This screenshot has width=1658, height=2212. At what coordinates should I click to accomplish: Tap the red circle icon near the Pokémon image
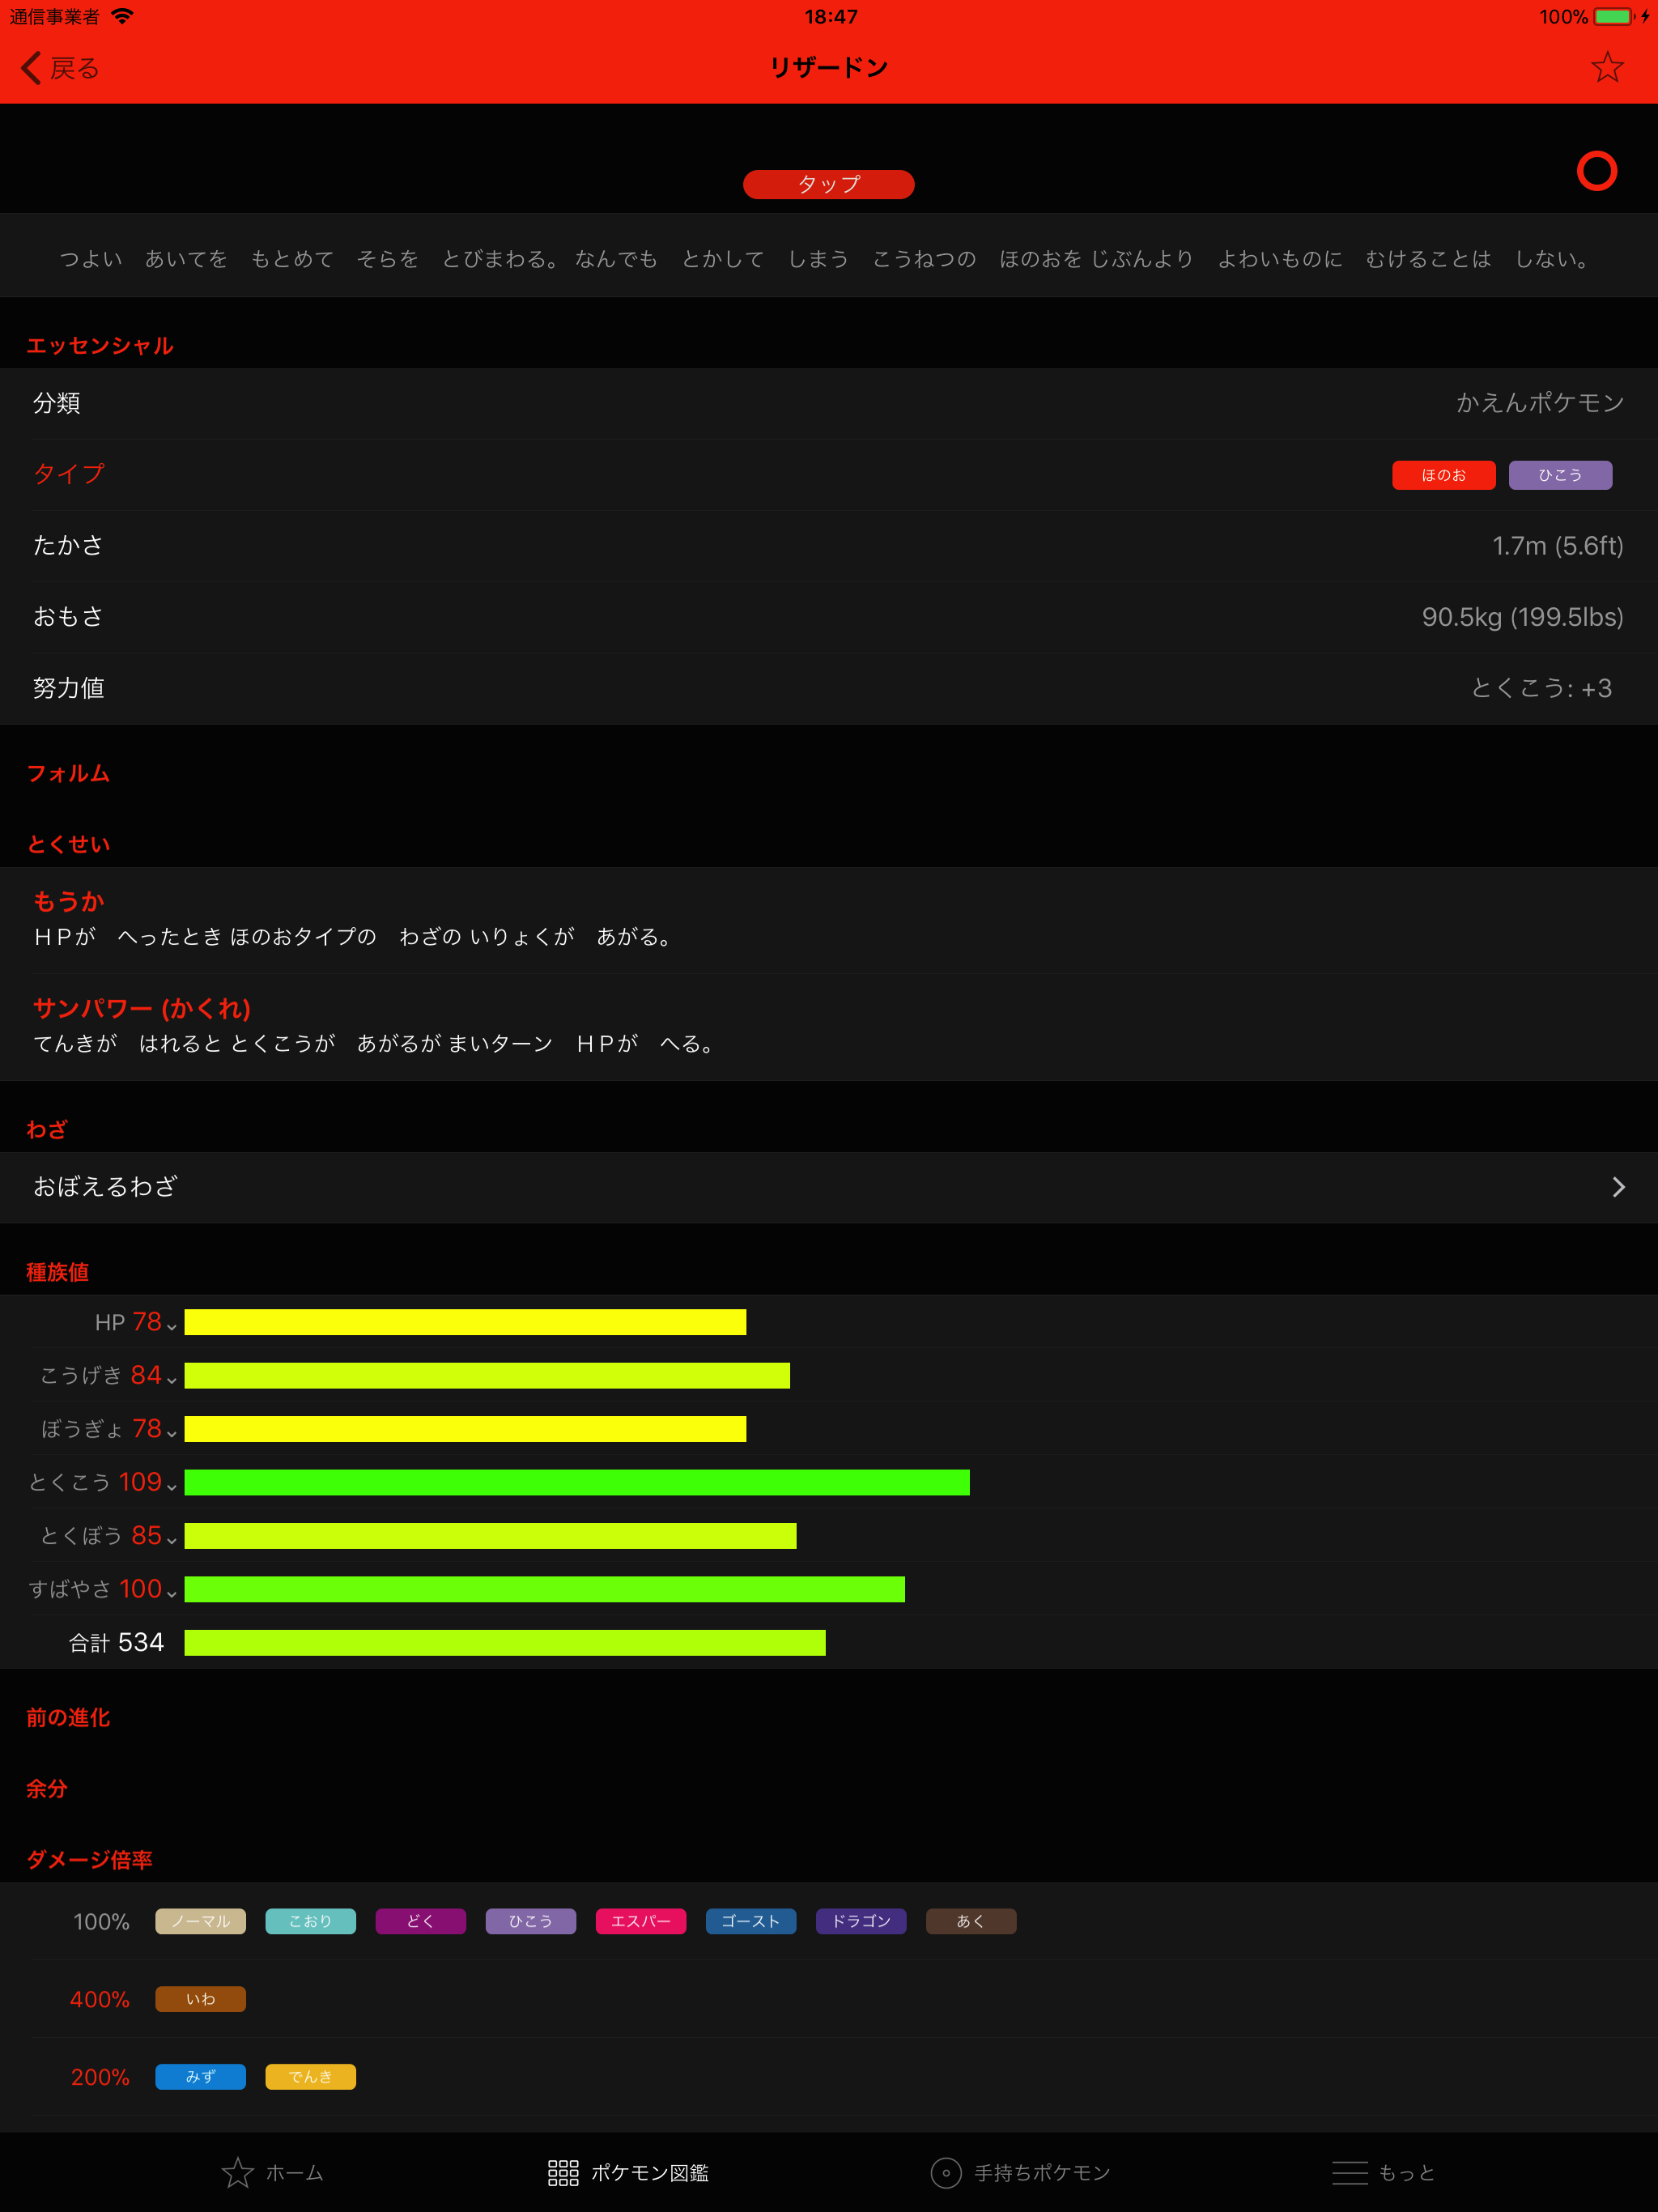1597,171
